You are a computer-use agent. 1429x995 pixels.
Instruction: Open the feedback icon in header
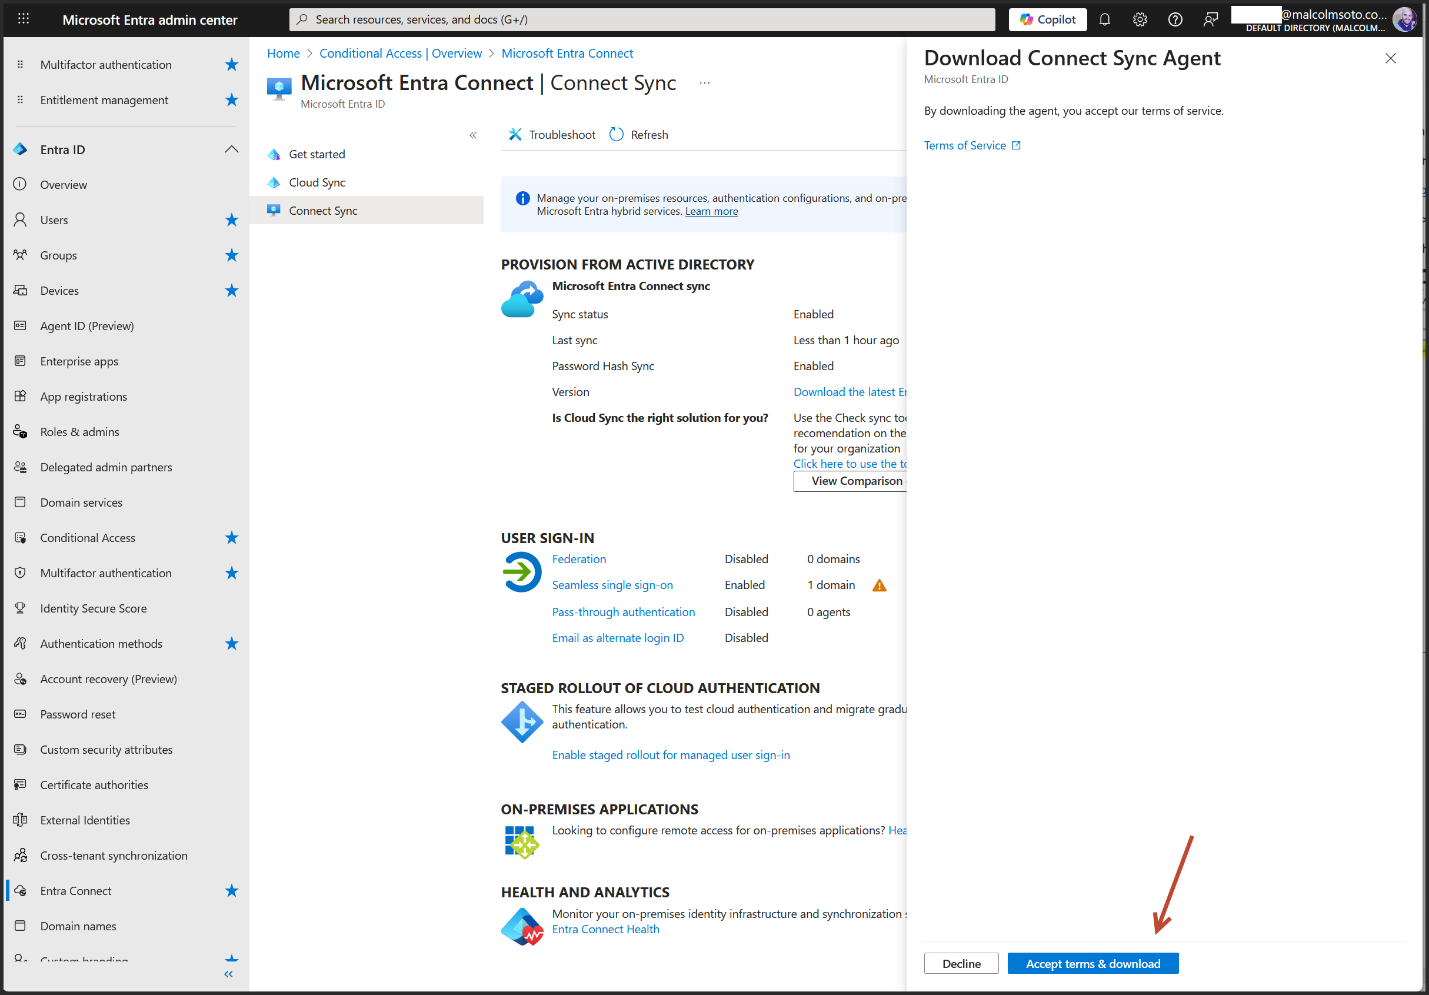[x=1211, y=19]
